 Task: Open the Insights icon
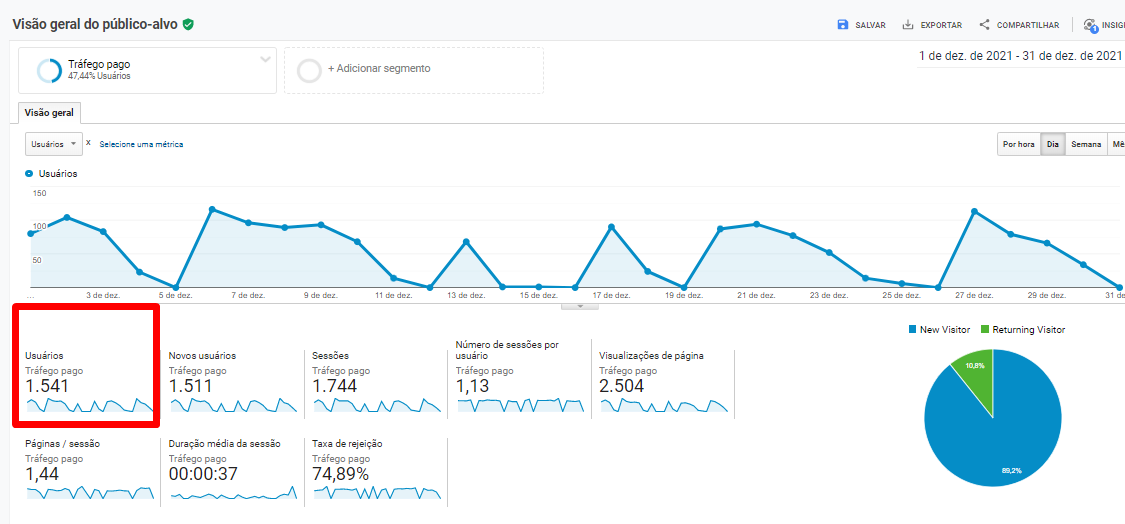(x=1090, y=25)
